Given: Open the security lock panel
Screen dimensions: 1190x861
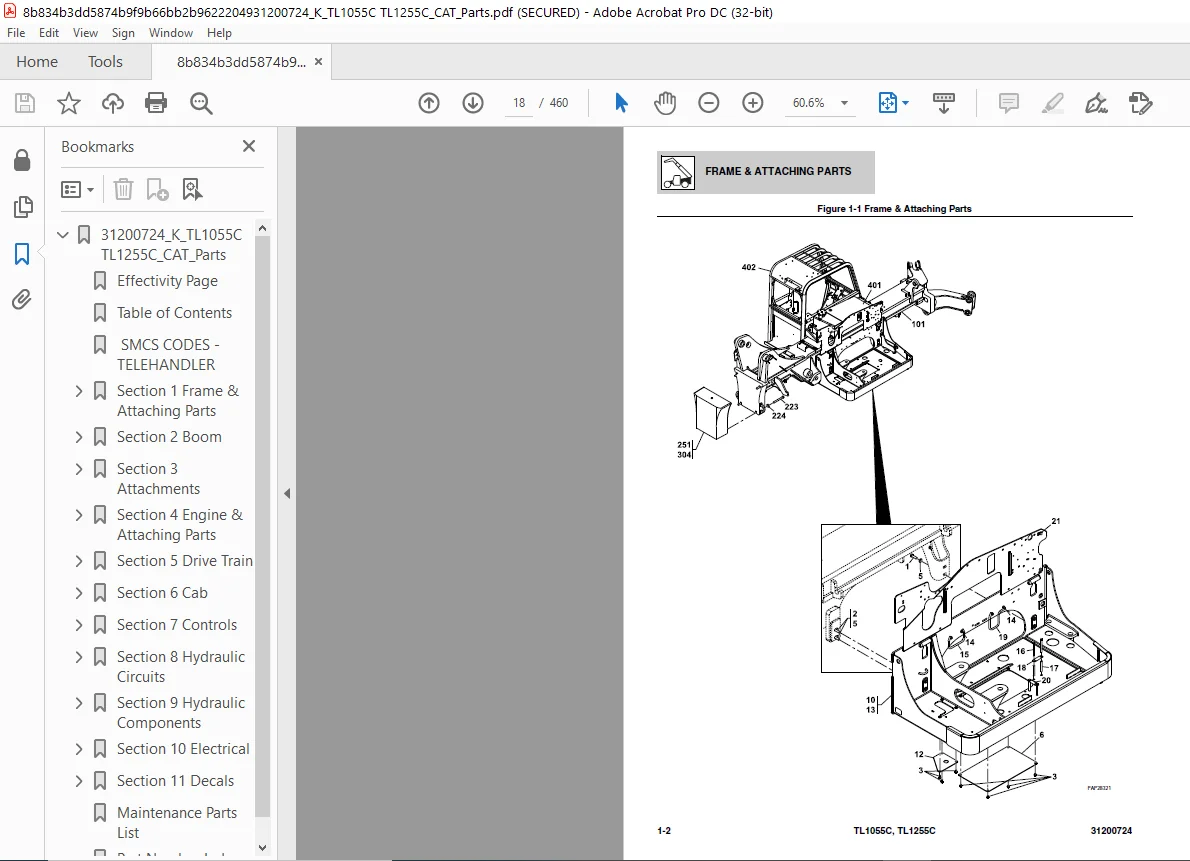Looking at the screenshot, I should click(x=22, y=160).
